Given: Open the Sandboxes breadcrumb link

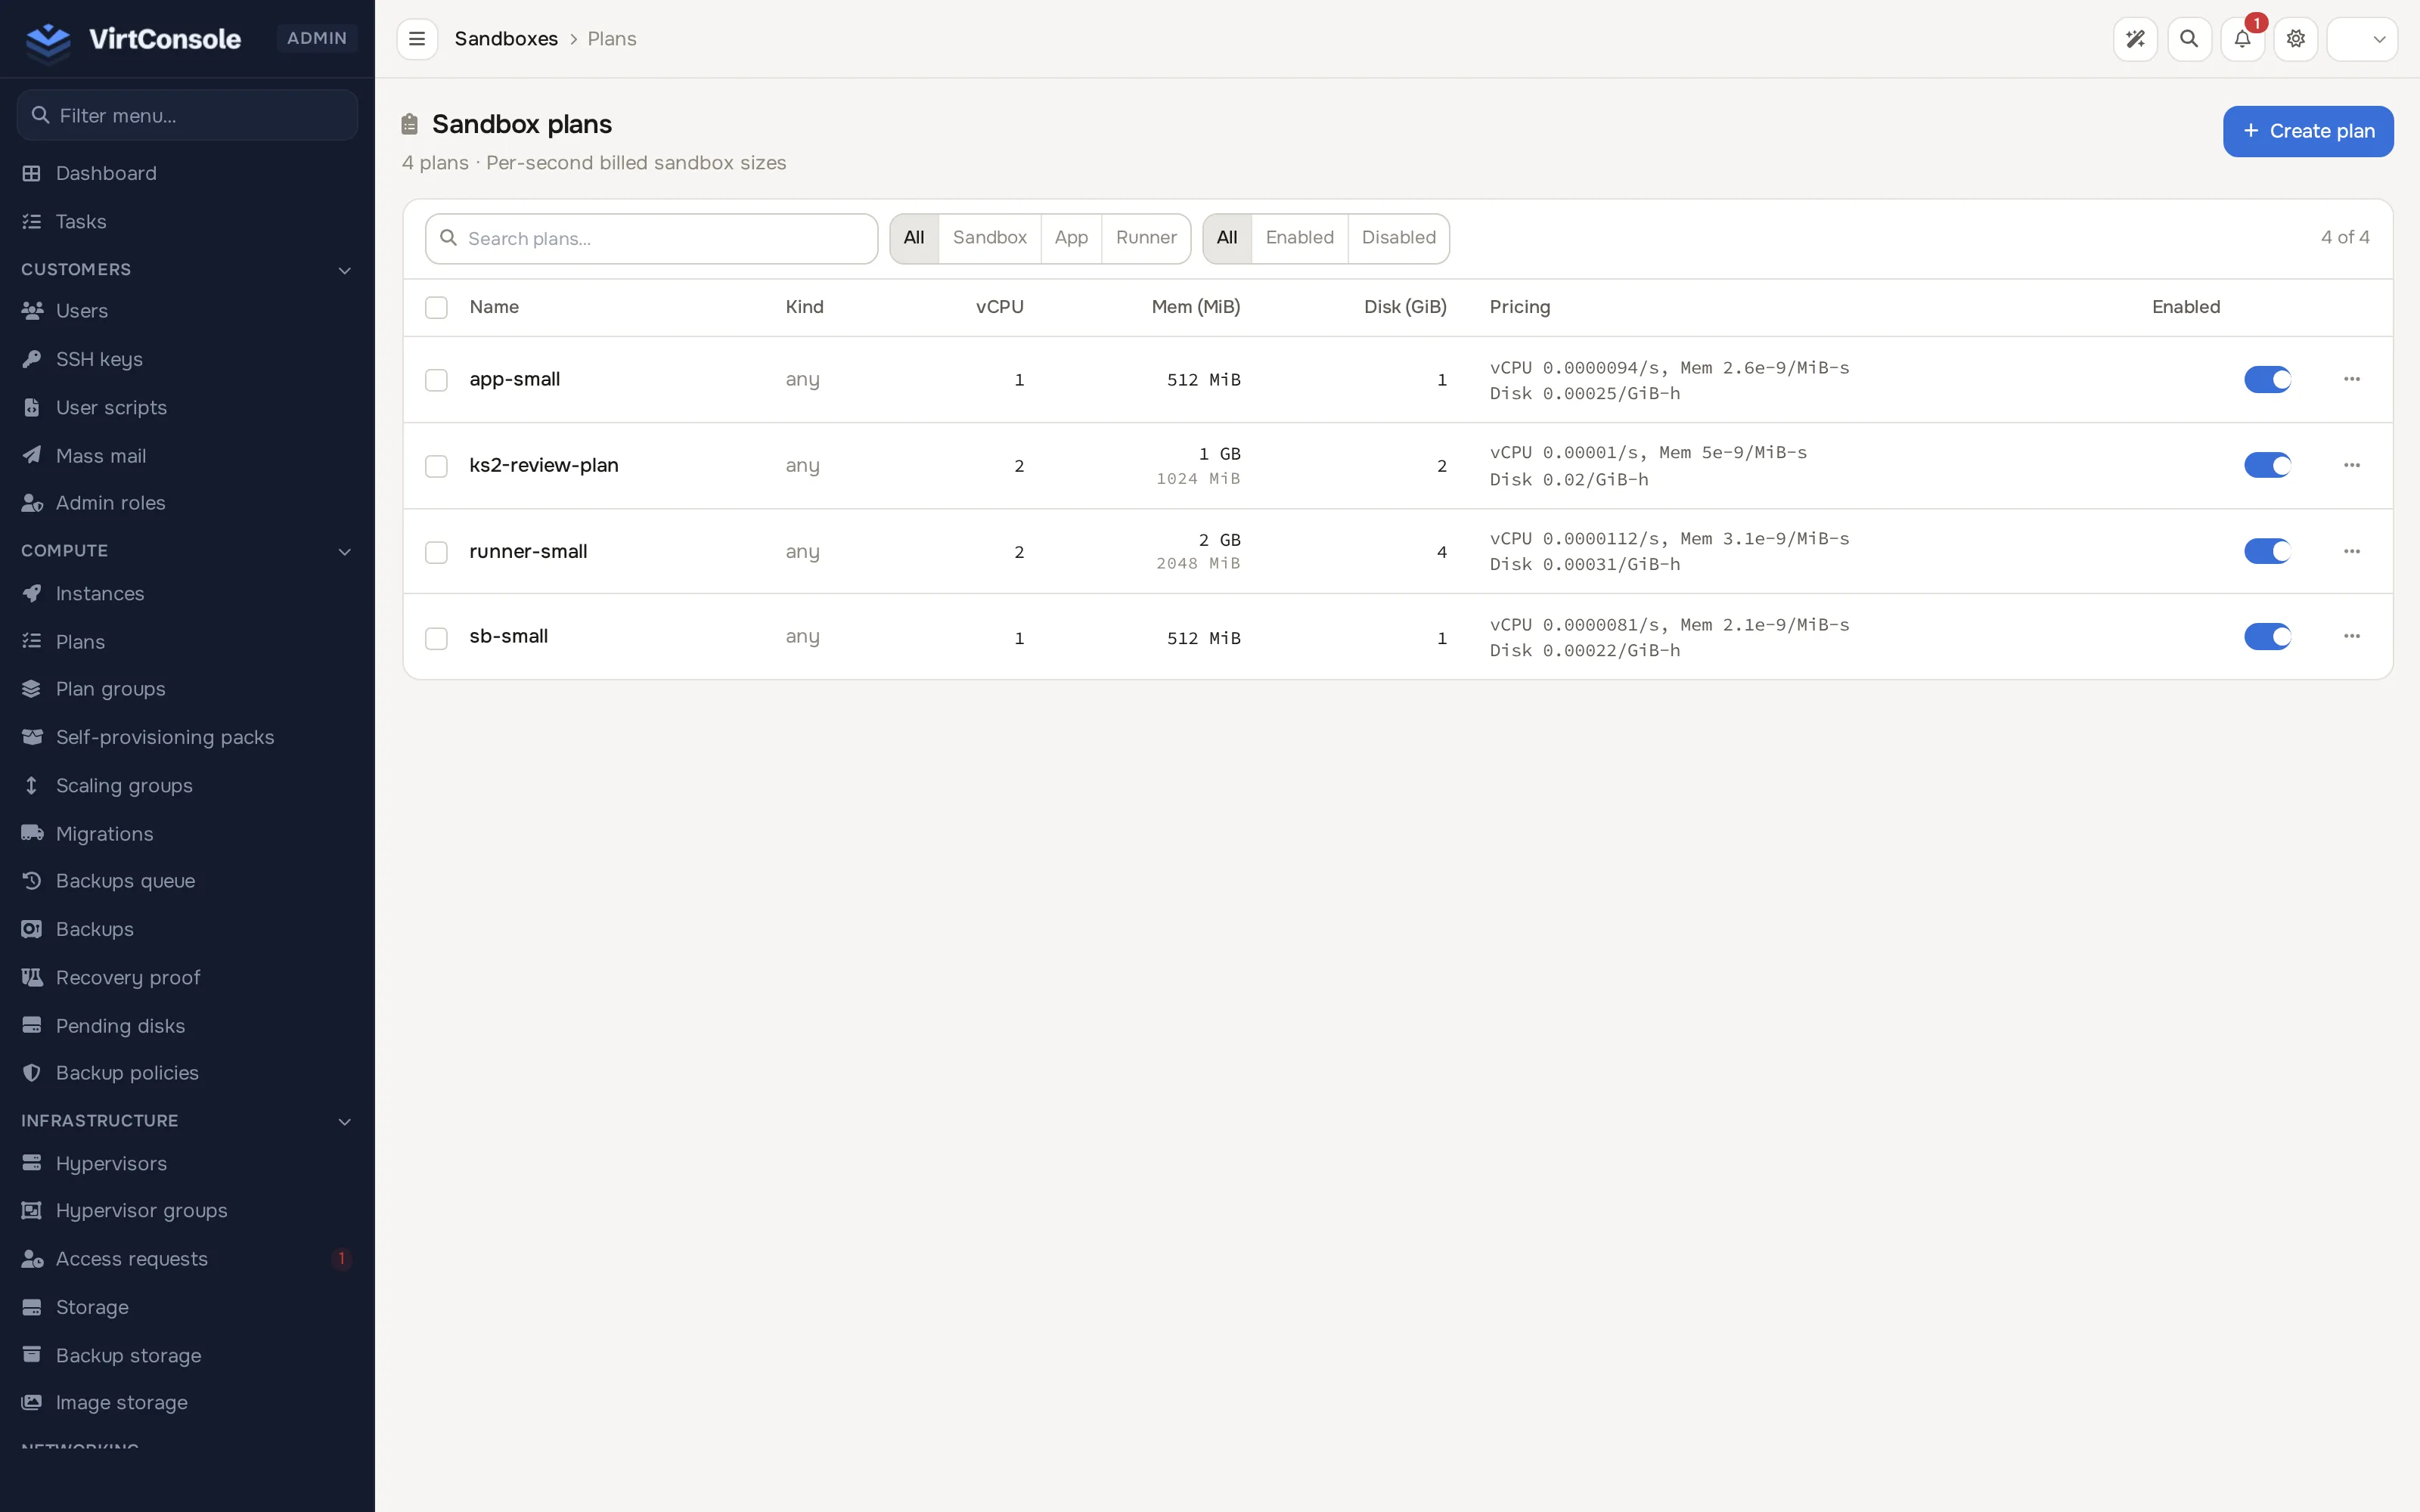Looking at the screenshot, I should 506,39.
